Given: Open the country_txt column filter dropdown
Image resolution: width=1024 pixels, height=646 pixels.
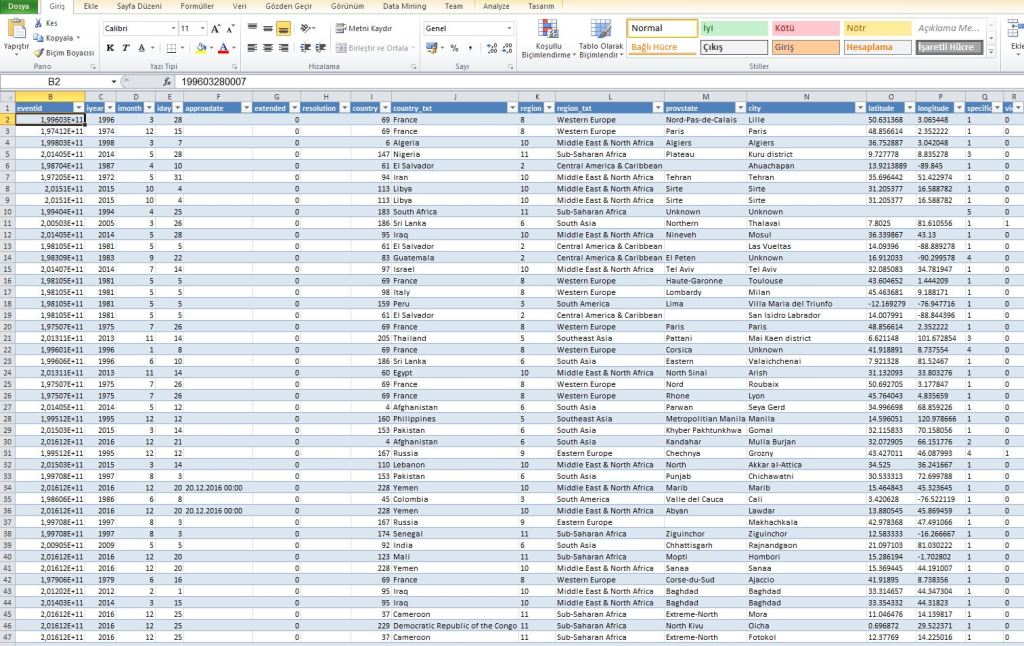Looking at the screenshot, I should coord(510,107).
